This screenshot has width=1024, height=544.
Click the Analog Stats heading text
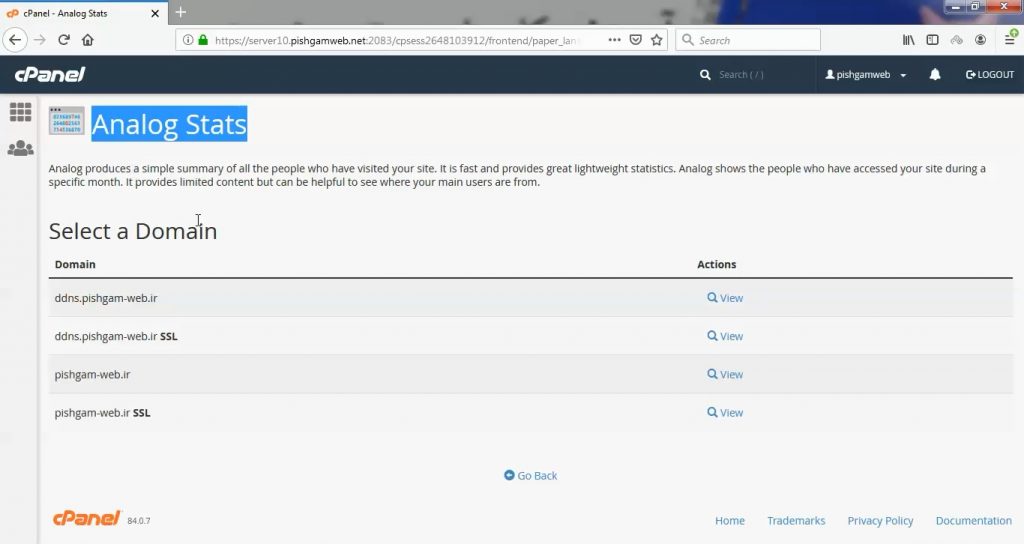[169, 124]
